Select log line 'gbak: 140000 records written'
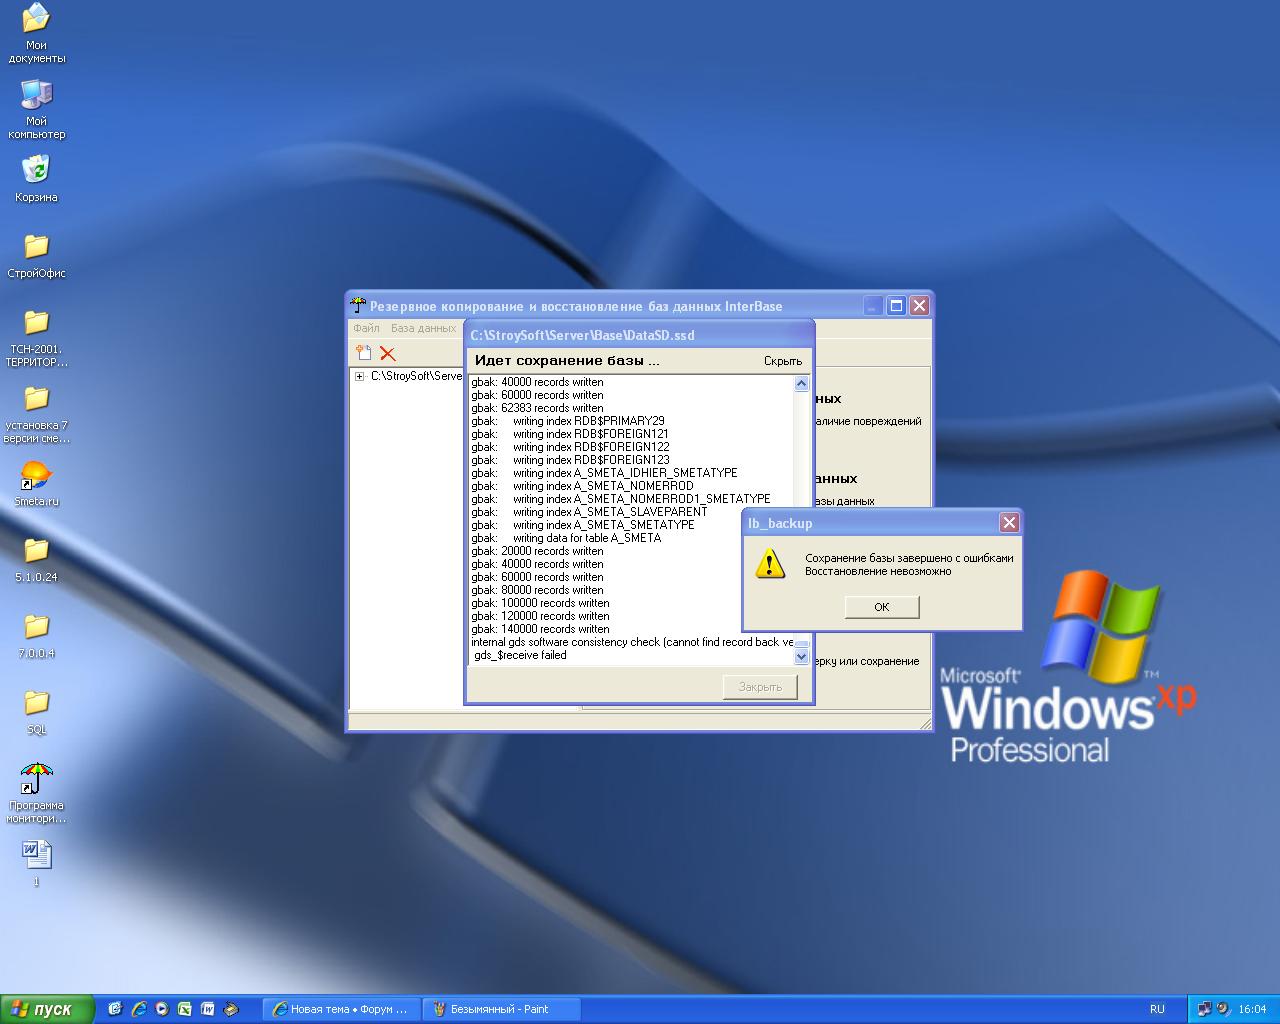 click(x=540, y=629)
